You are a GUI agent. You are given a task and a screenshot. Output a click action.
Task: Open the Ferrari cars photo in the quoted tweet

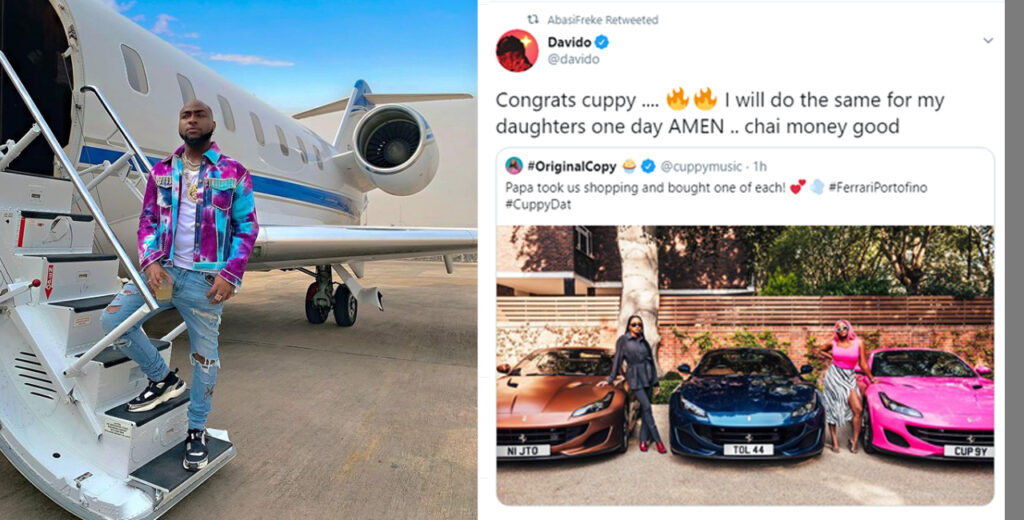click(745, 365)
